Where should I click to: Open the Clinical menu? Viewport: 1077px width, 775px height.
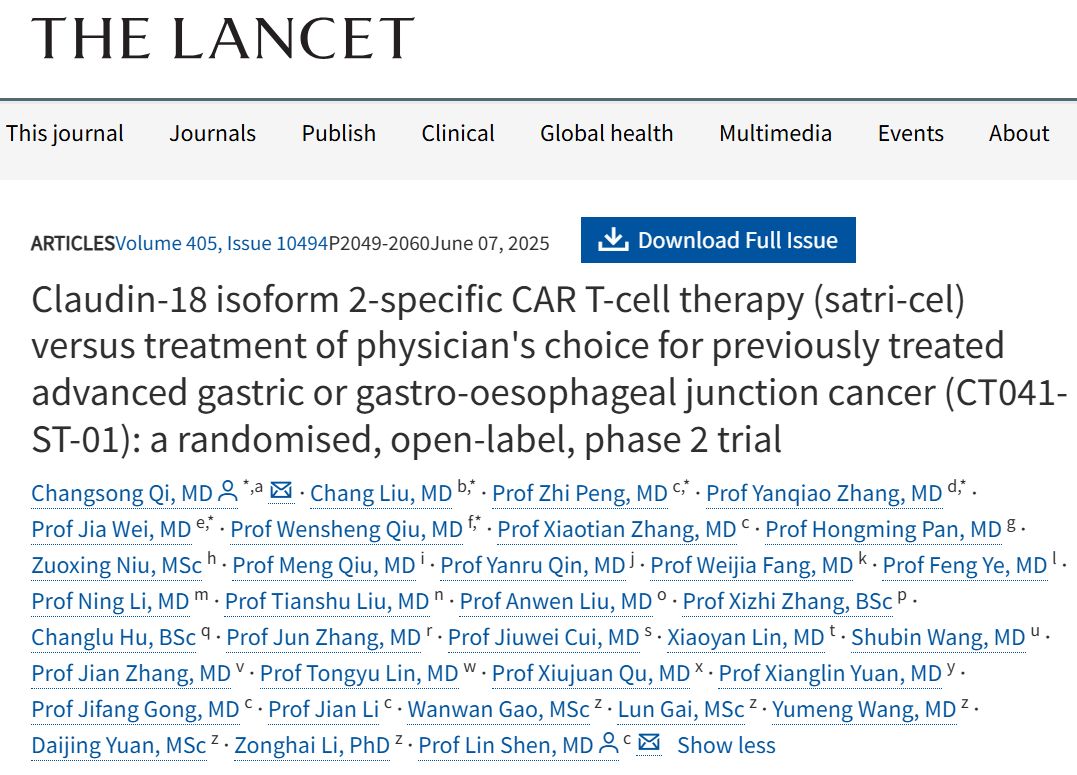[x=457, y=133]
